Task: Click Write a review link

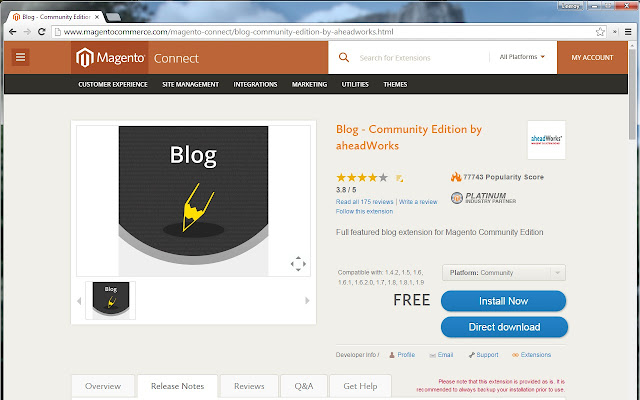Action: click(418, 202)
